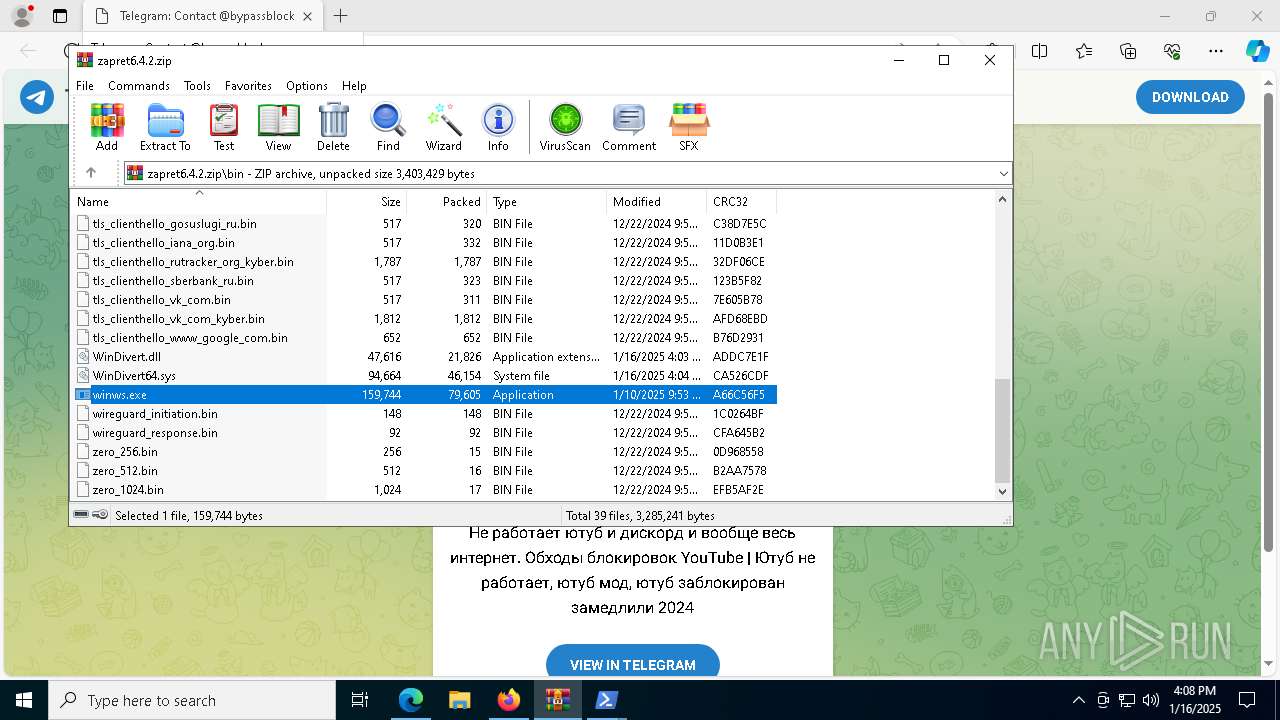Image resolution: width=1280 pixels, height=720 pixels.
Task: Open a new browser tab
Action: coord(340,16)
